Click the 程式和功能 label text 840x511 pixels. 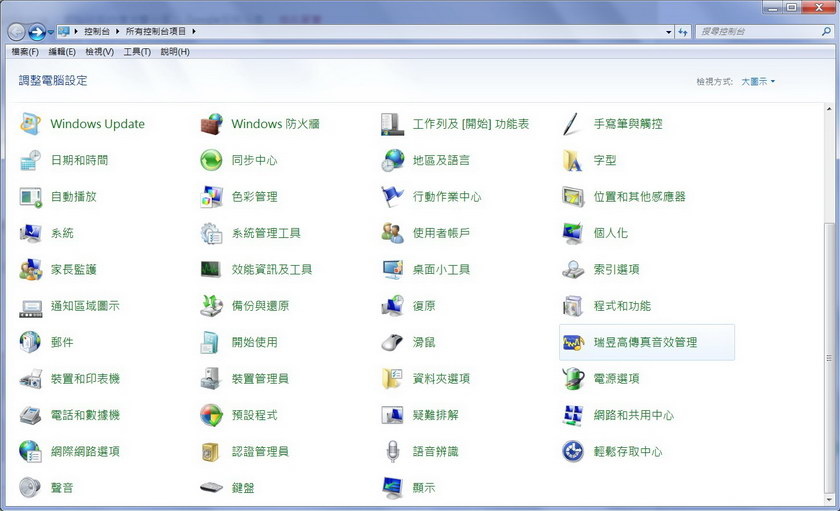pyautogui.click(x=622, y=306)
